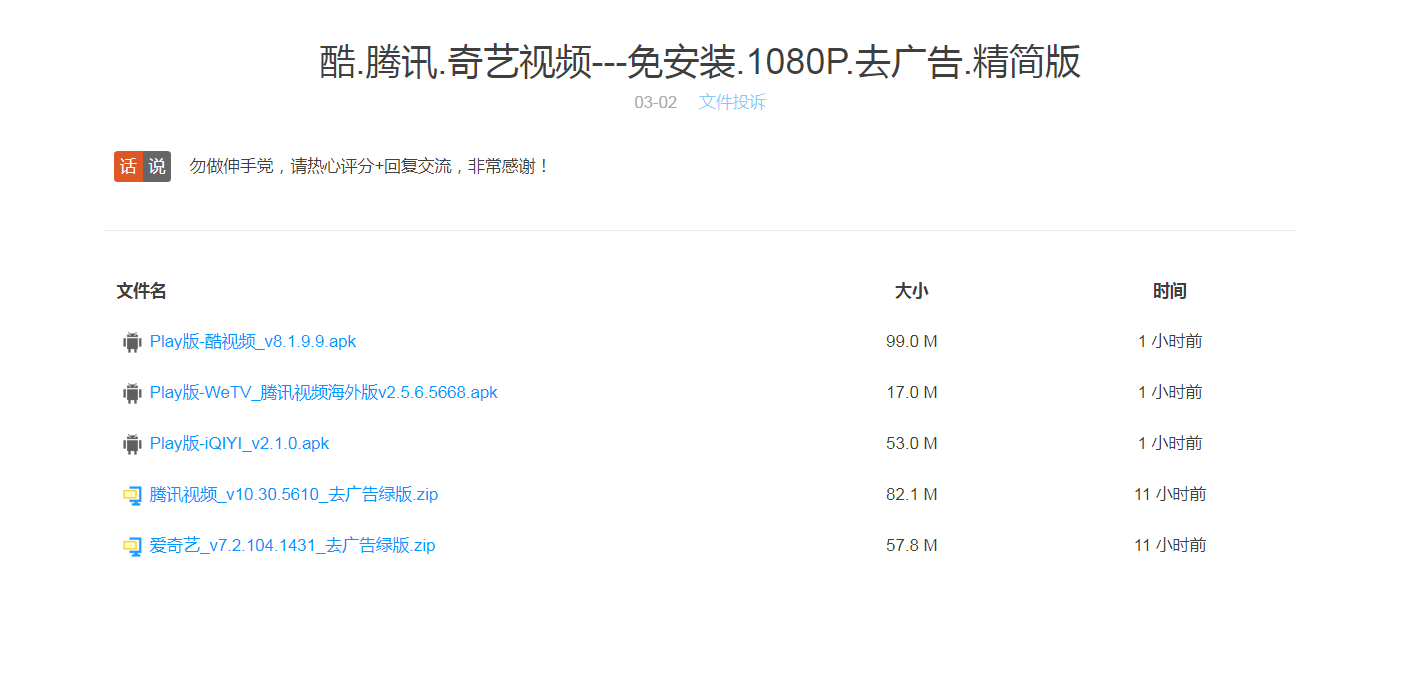
Task: Open the Play版-酷视频_v8.1.9.9.apk download link
Action: (x=253, y=341)
